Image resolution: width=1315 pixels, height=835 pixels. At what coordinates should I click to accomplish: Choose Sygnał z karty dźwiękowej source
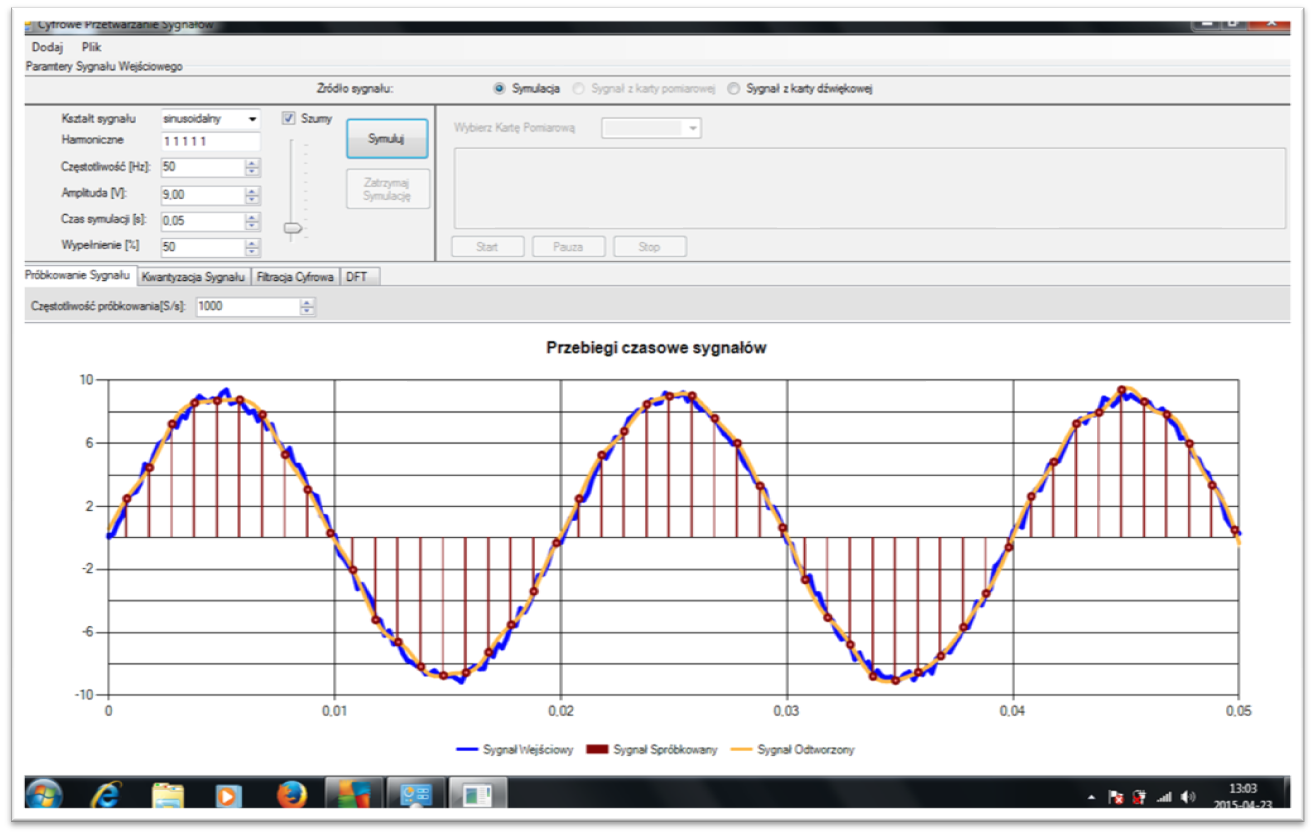(735, 89)
